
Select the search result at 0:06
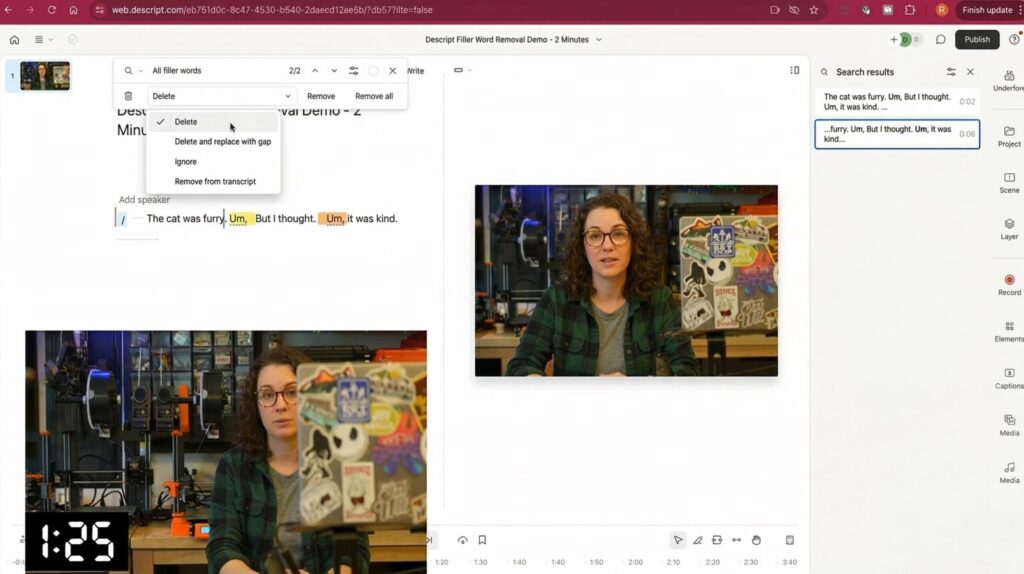pyautogui.click(x=897, y=134)
